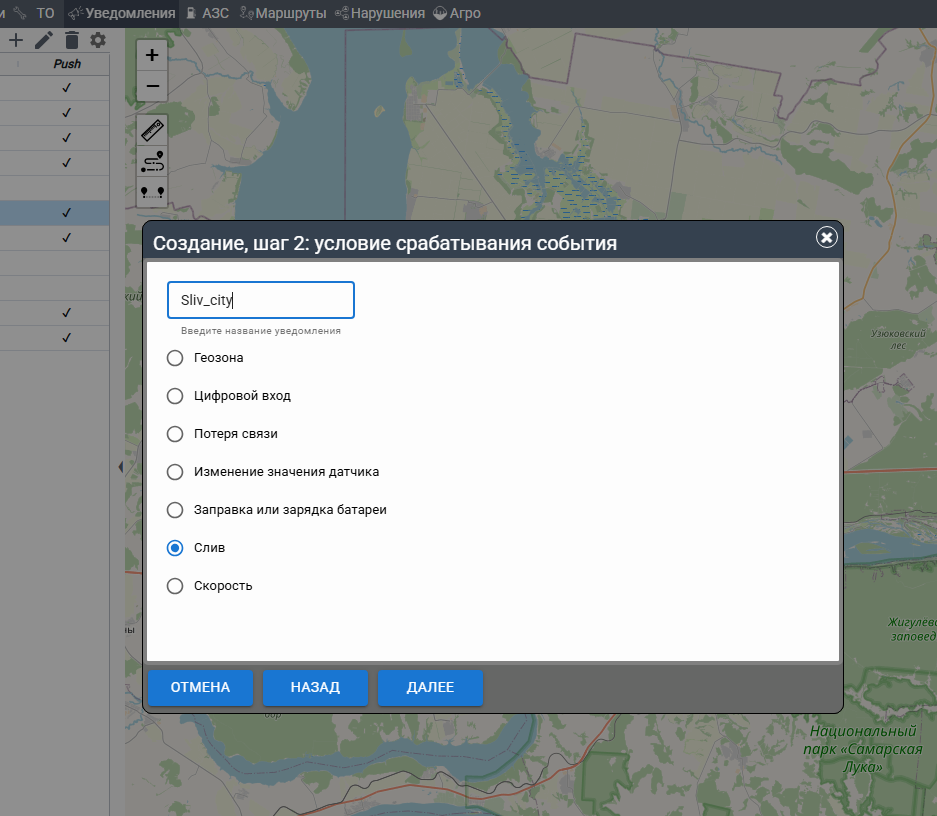Open the Маршруты tab
937x816 pixels.
pyautogui.click(x=283, y=13)
